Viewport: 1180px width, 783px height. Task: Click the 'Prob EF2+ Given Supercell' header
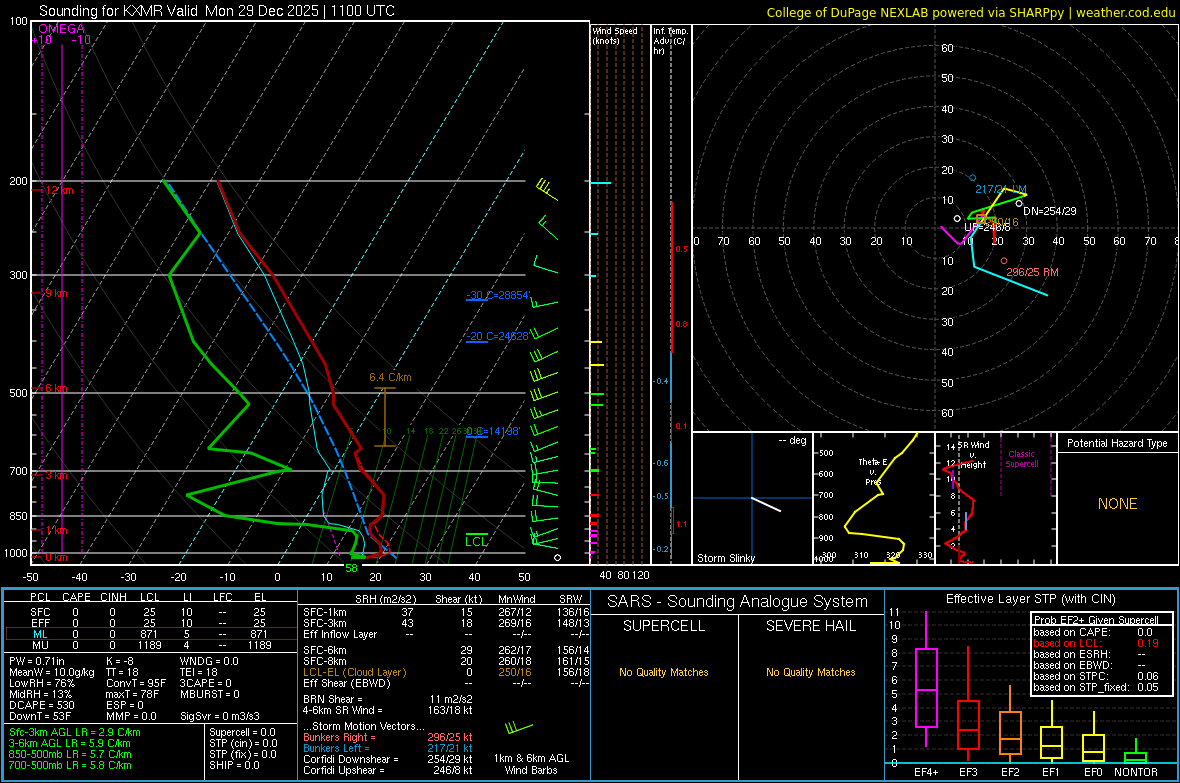coord(1096,620)
